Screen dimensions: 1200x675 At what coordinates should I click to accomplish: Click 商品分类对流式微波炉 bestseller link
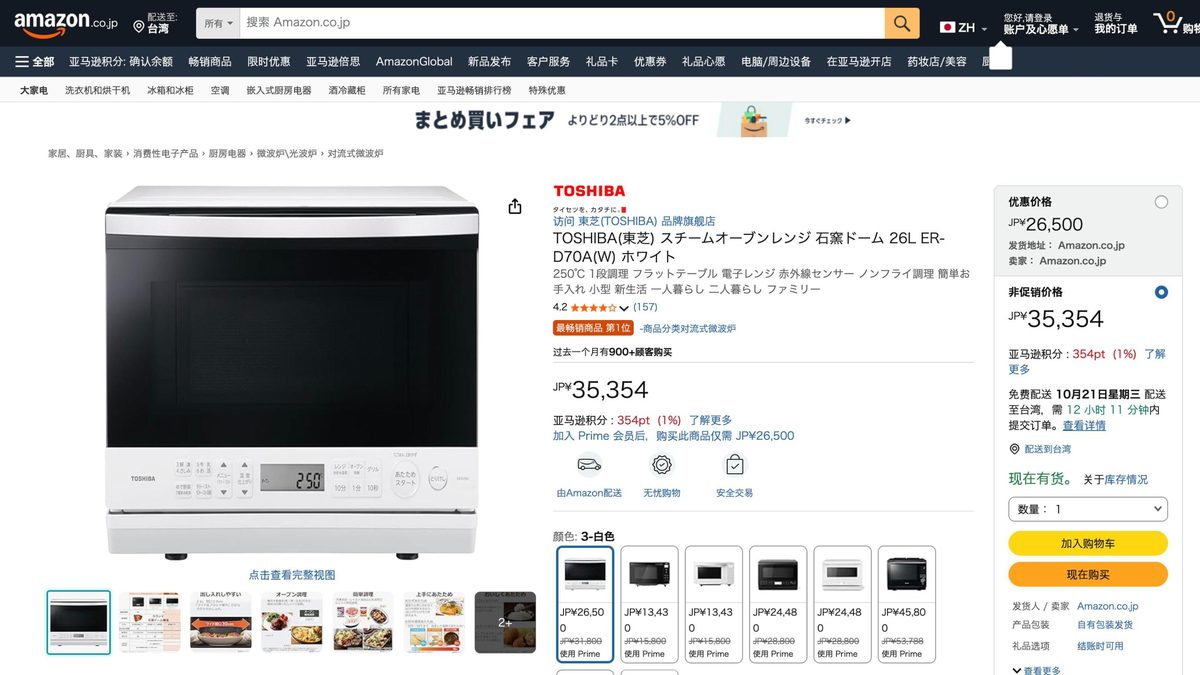(x=688, y=328)
